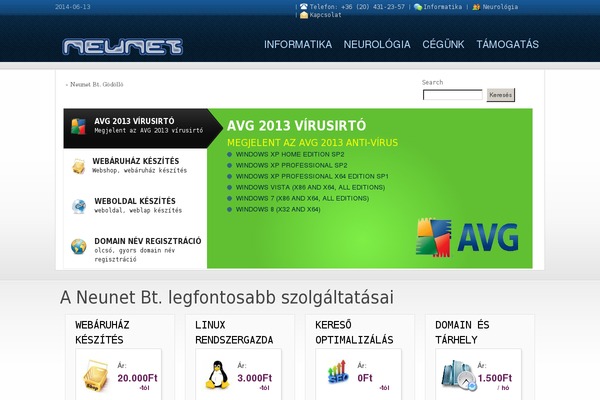Follow the Neurológia link in top bar

pos(500,7)
